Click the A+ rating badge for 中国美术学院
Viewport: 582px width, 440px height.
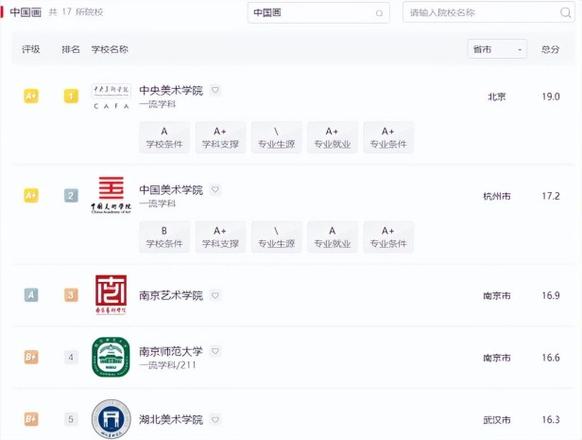click(x=31, y=195)
